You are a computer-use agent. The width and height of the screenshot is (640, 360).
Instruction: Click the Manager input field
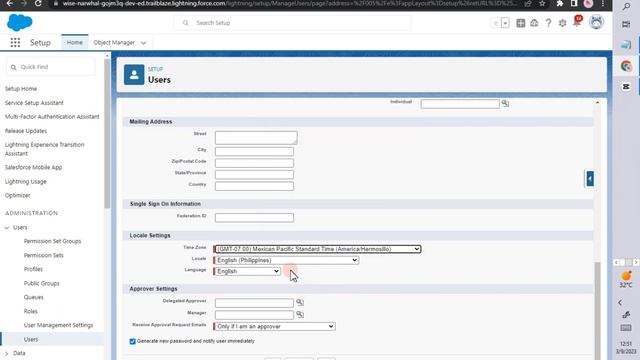tap(254, 315)
